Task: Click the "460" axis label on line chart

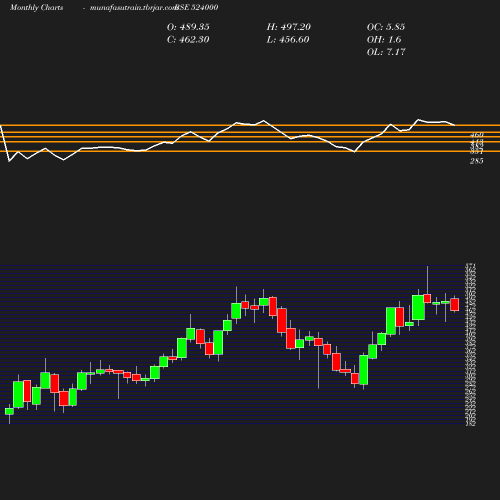Action: [x=477, y=135]
